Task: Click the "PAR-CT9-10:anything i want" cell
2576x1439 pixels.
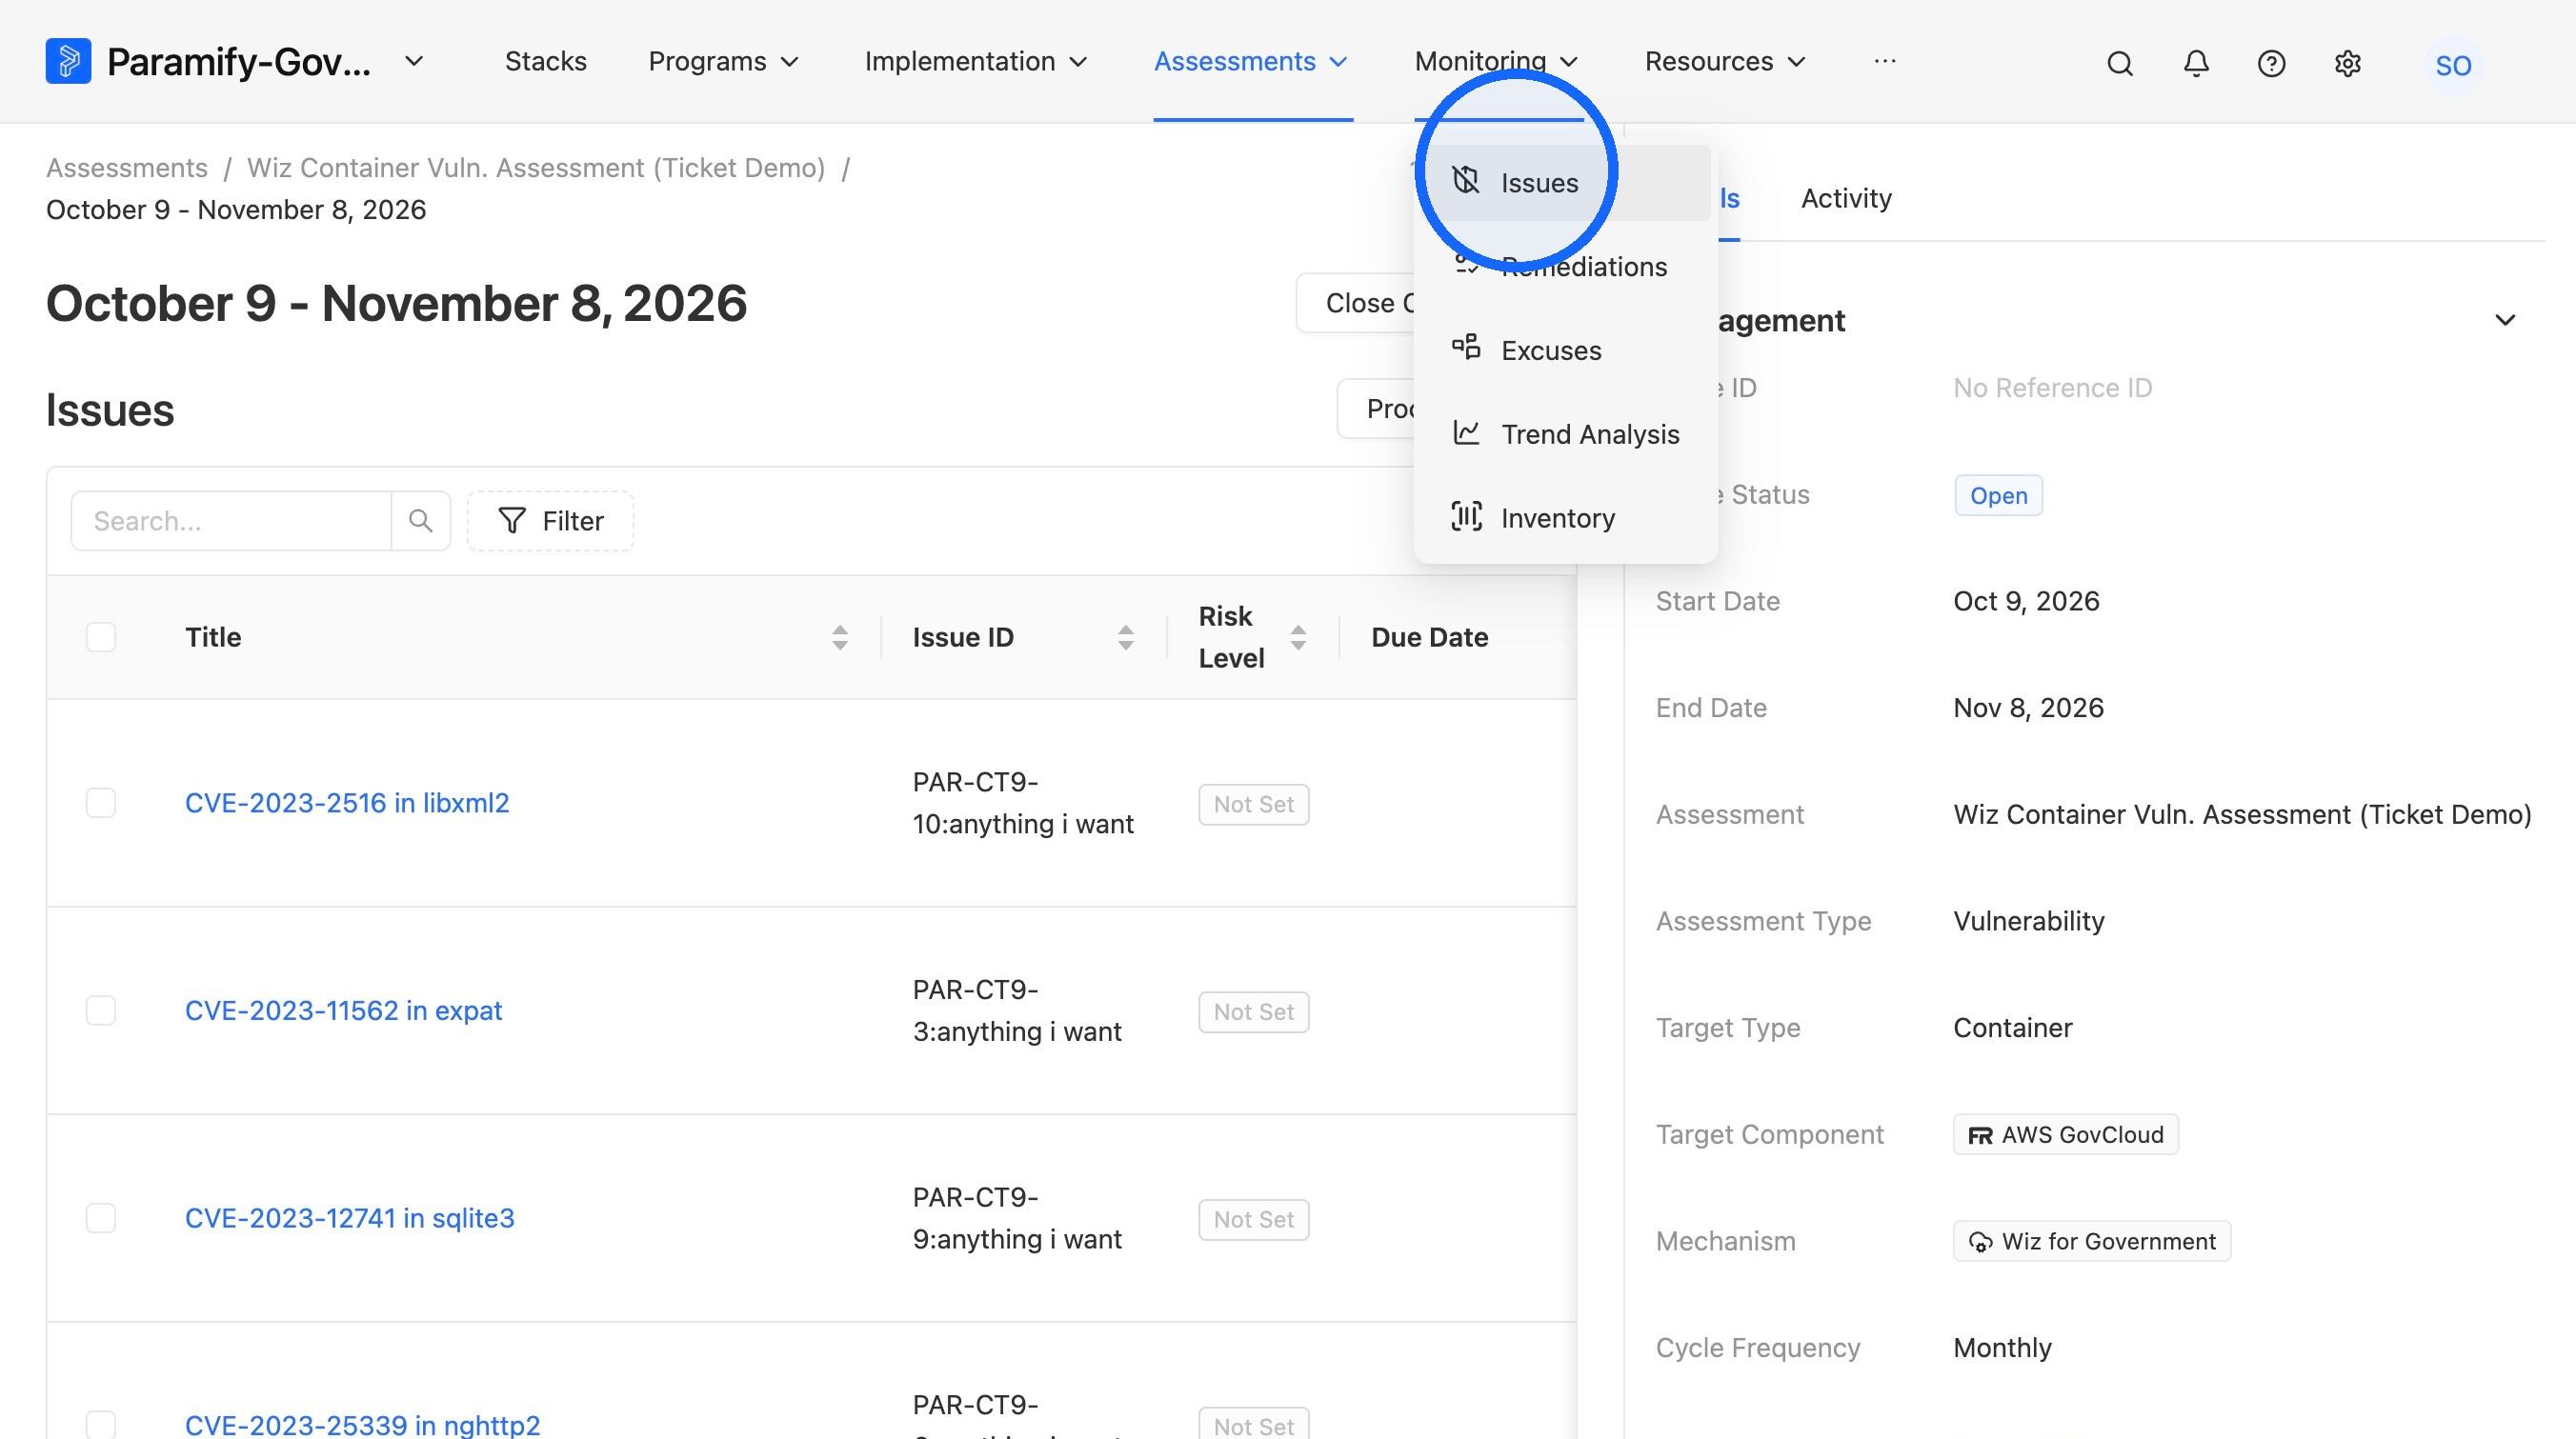Action: click(x=1023, y=803)
